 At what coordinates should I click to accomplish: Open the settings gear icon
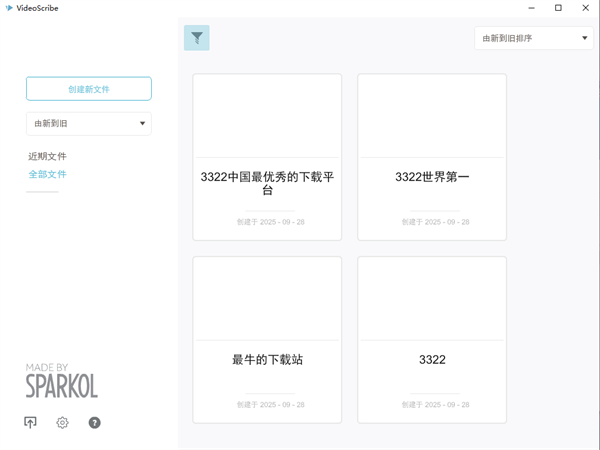point(62,422)
